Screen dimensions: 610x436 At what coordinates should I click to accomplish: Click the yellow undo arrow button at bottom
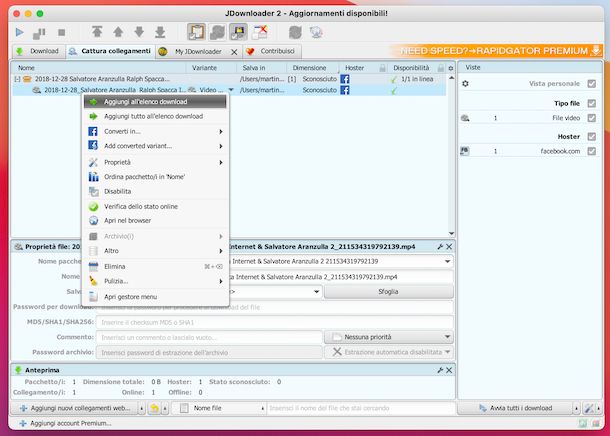[155, 408]
